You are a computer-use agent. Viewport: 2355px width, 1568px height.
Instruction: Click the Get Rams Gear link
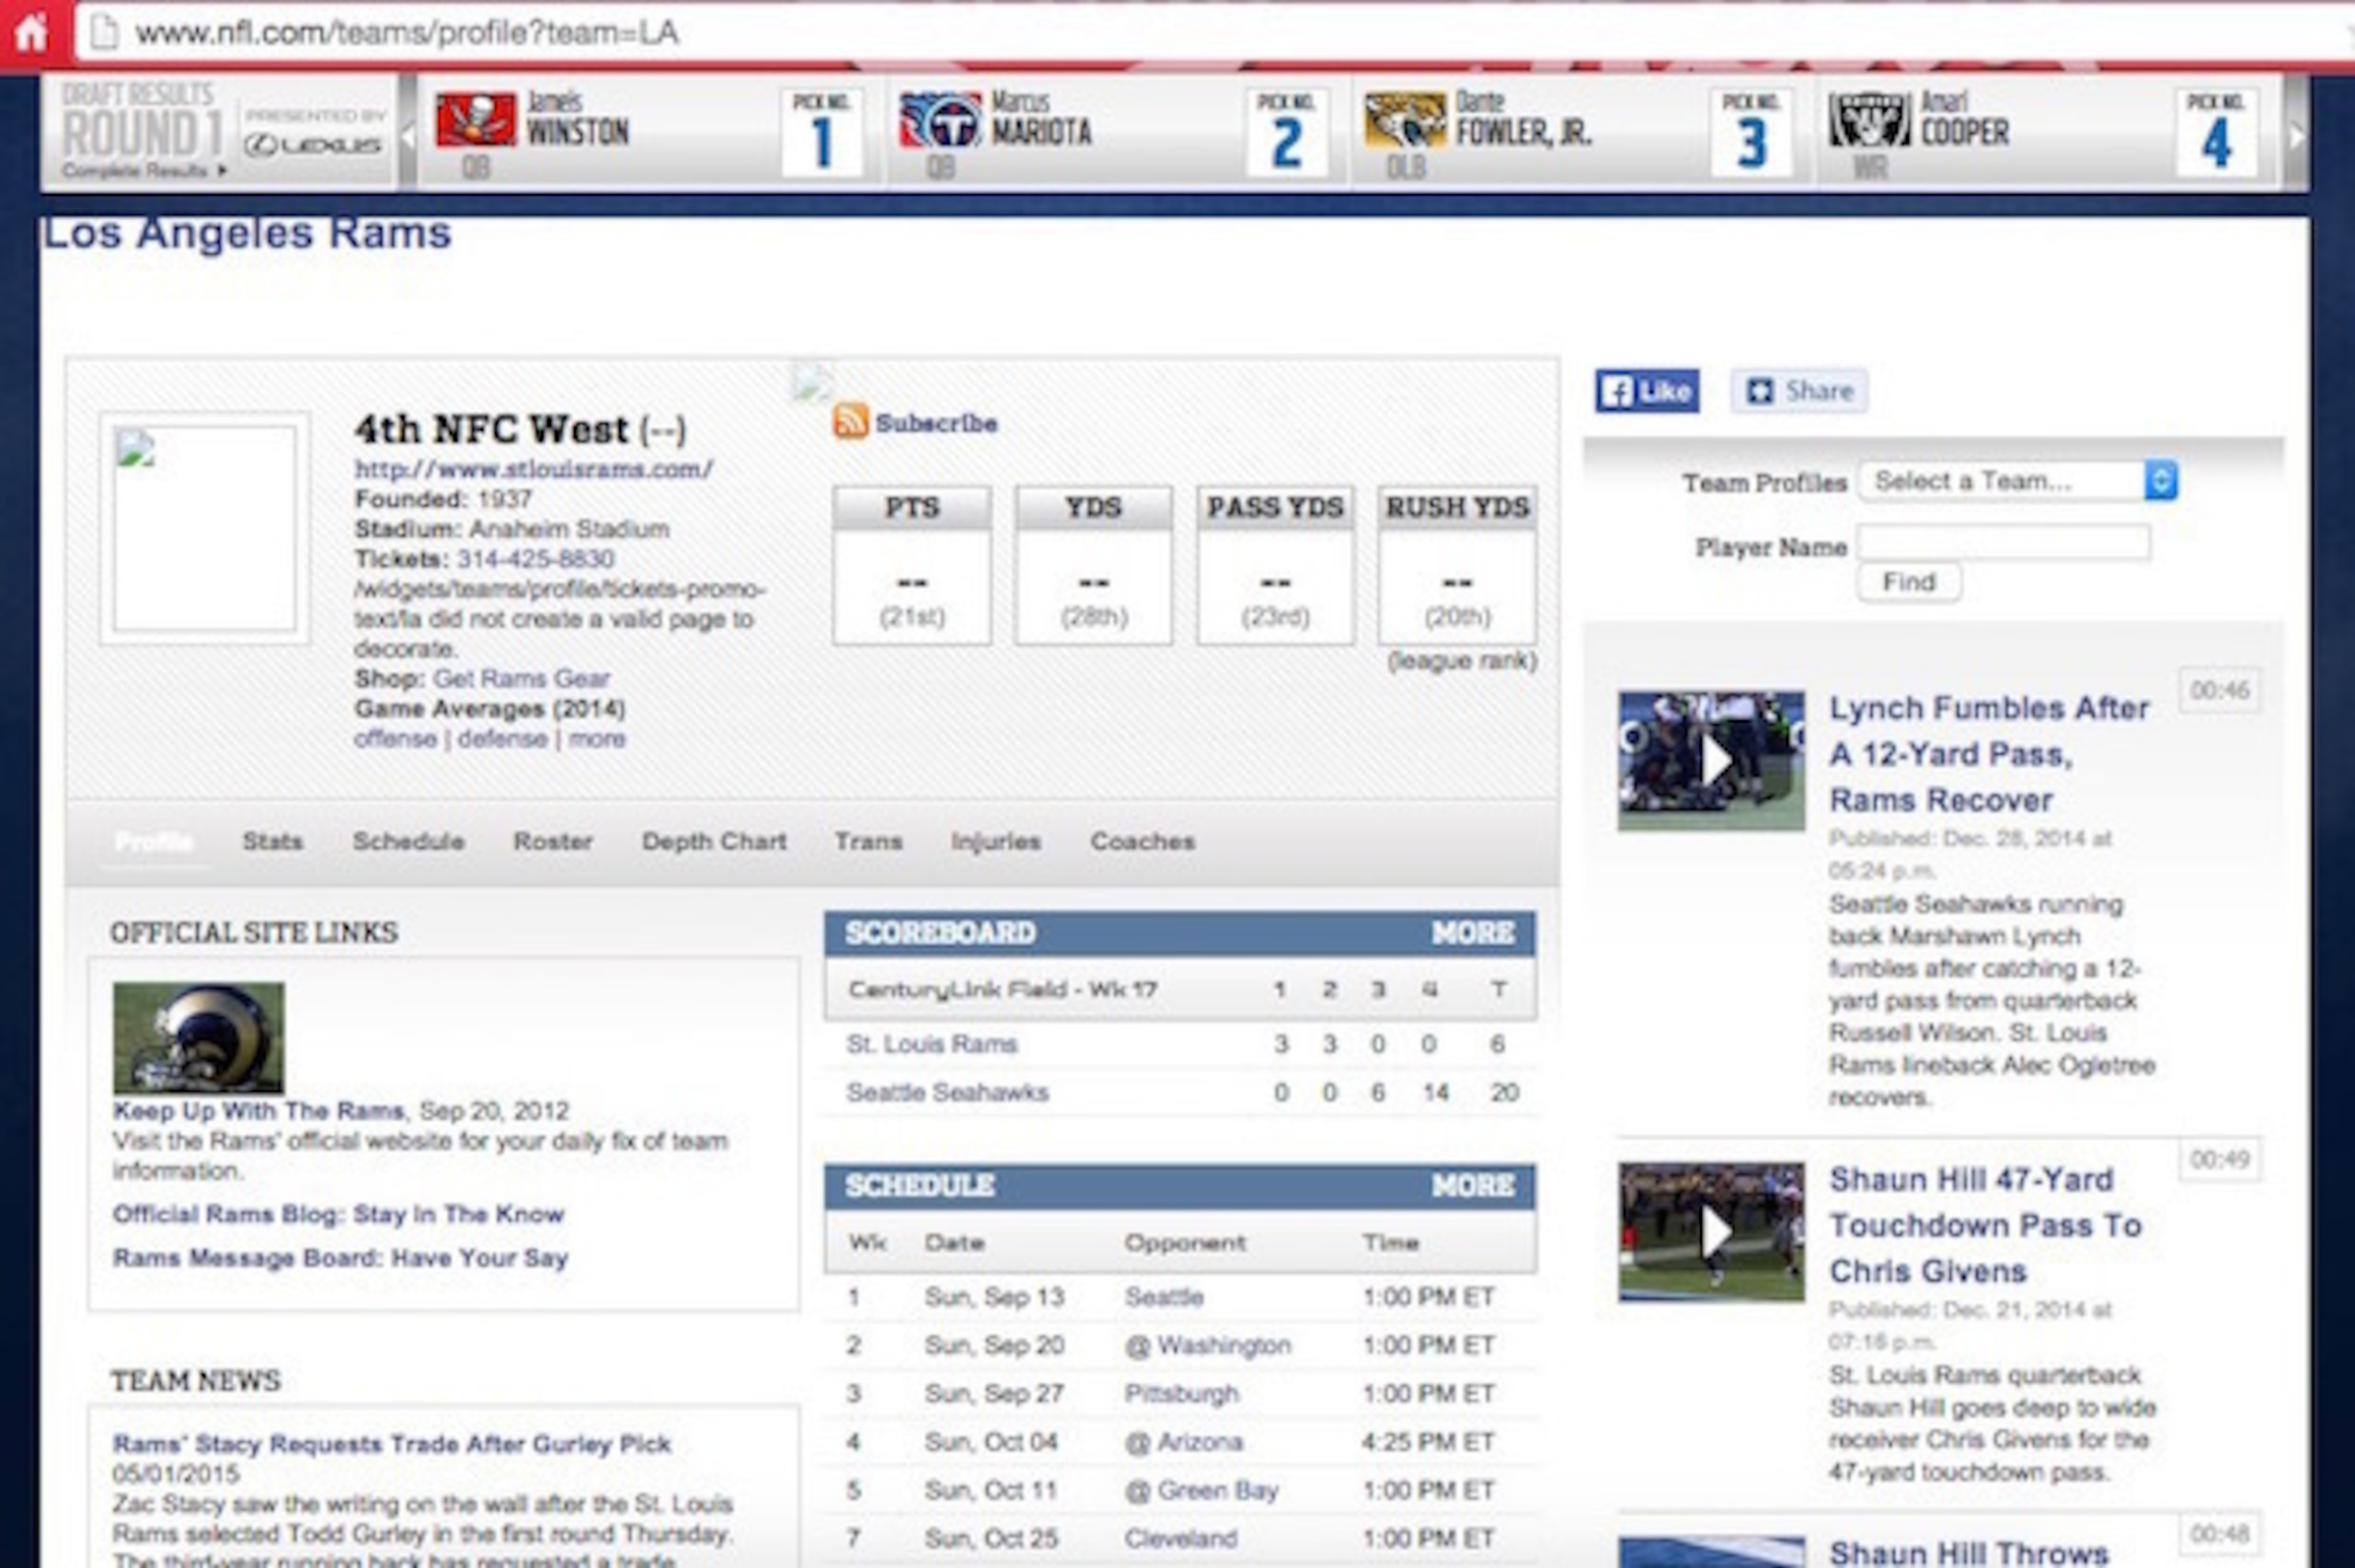(x=521, y=679)
